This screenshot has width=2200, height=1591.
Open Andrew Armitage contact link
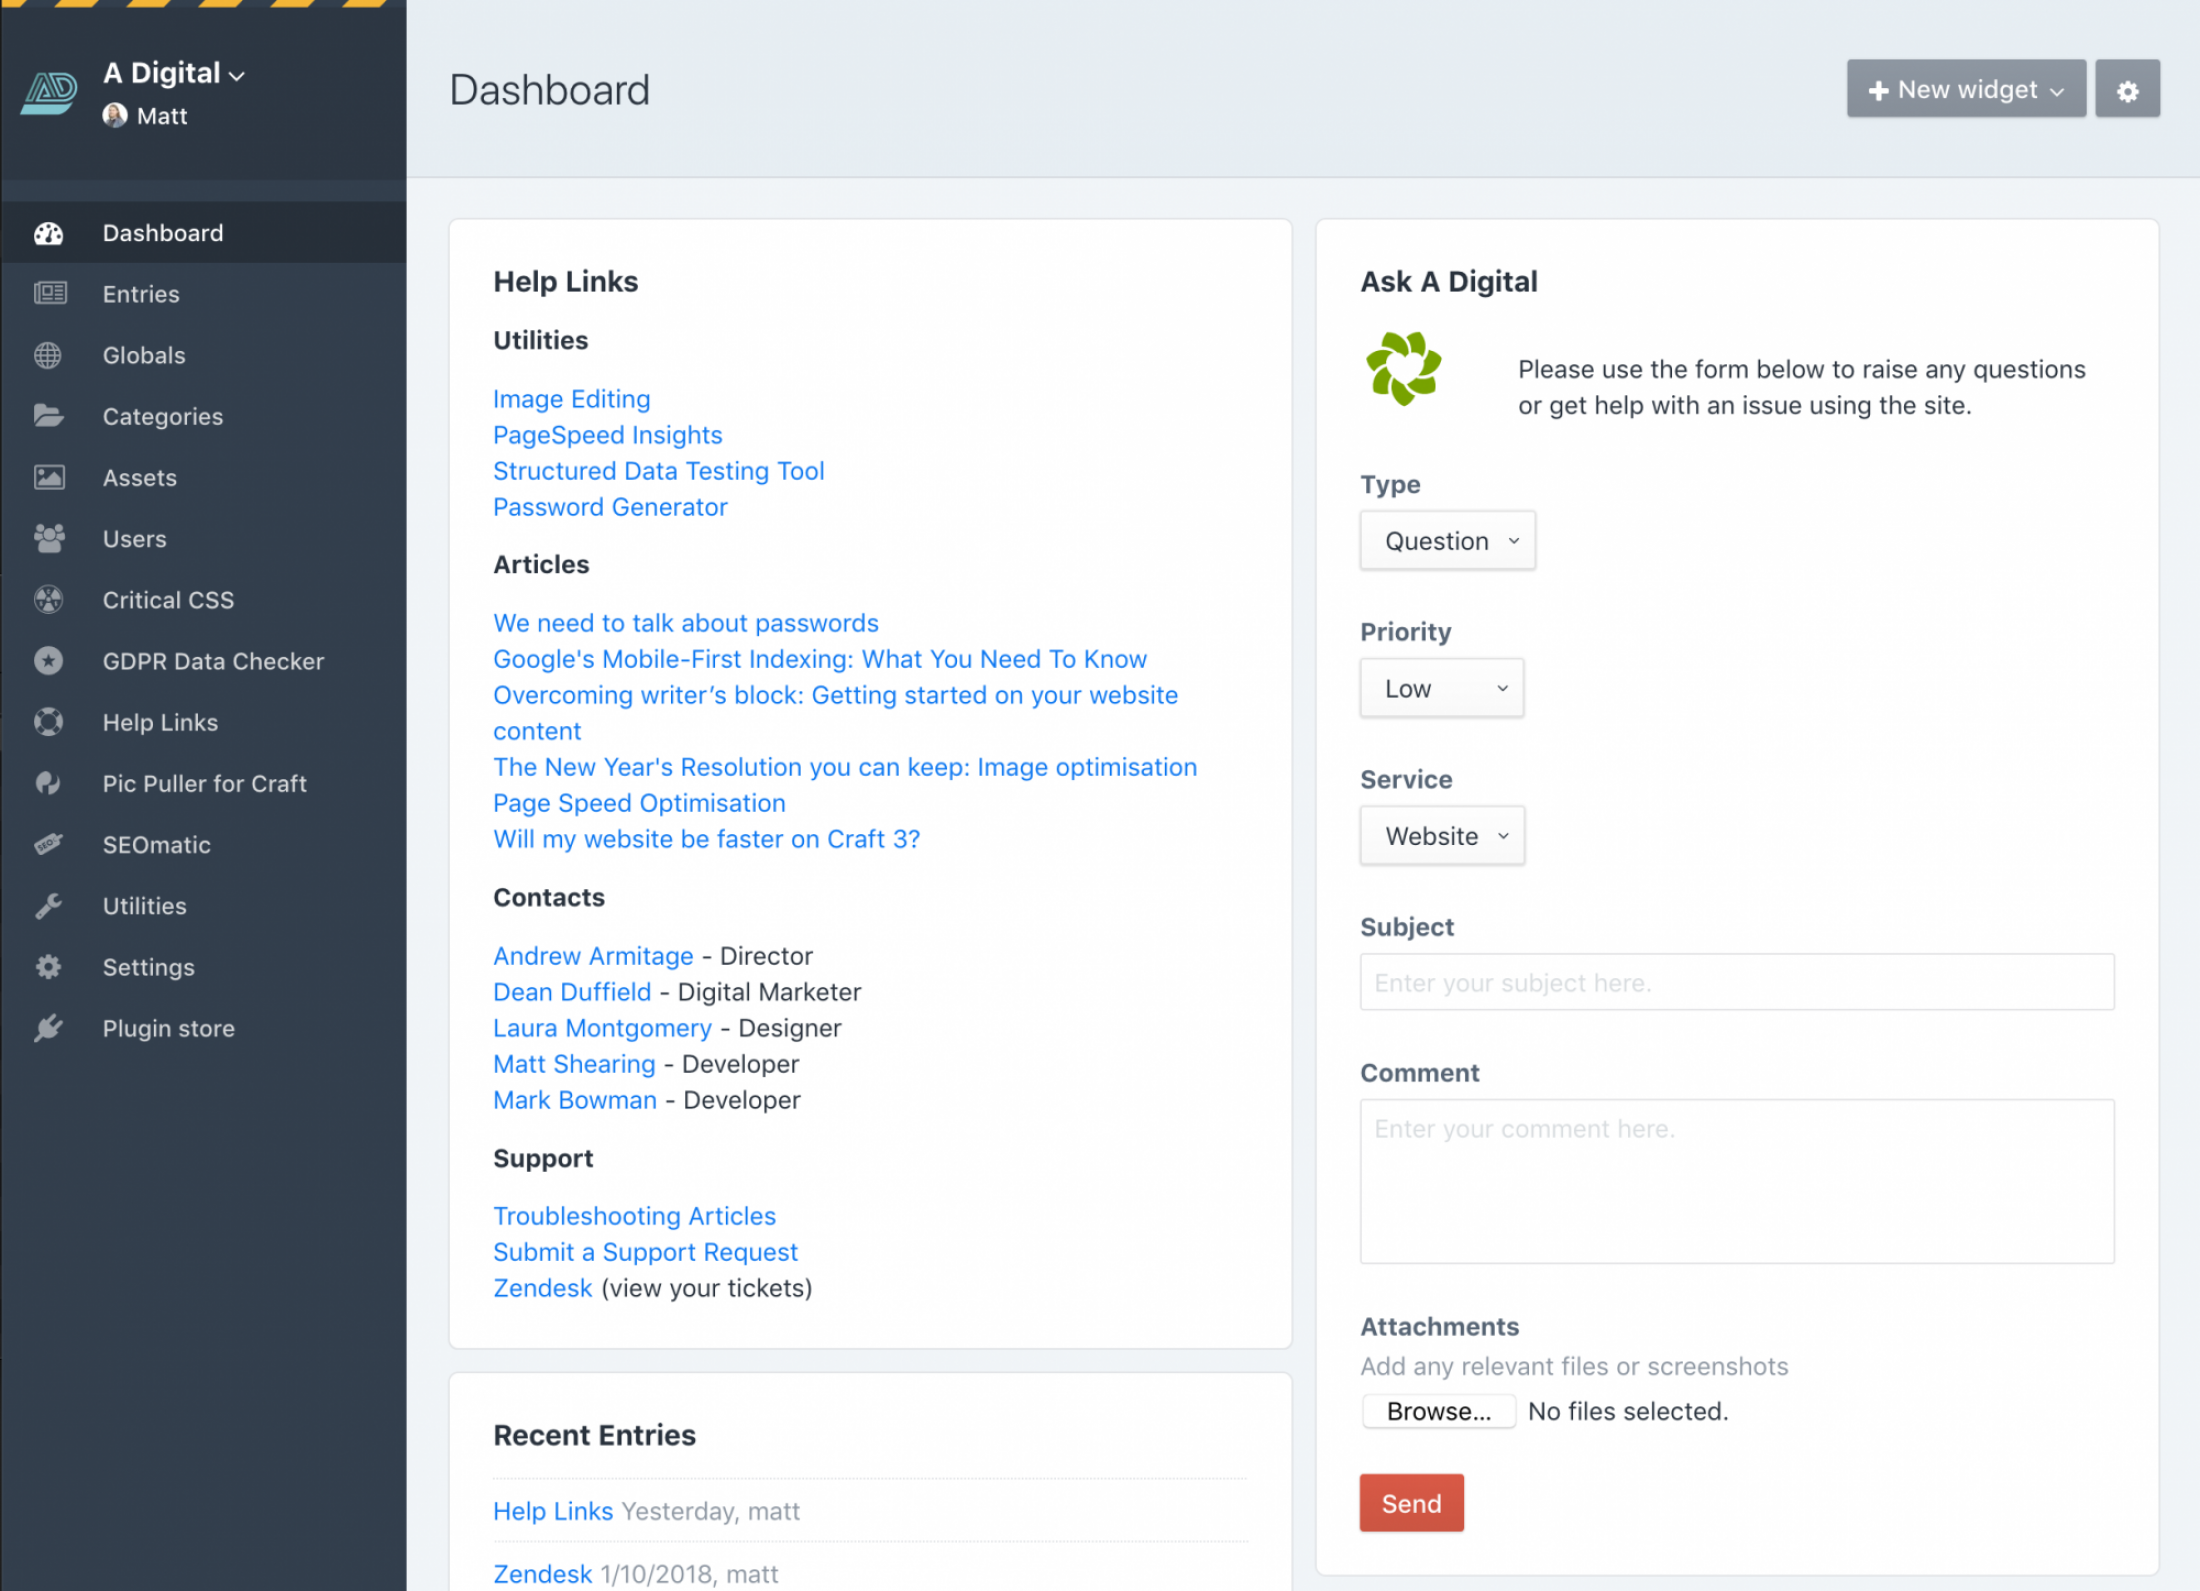click(x=593, y=956)
